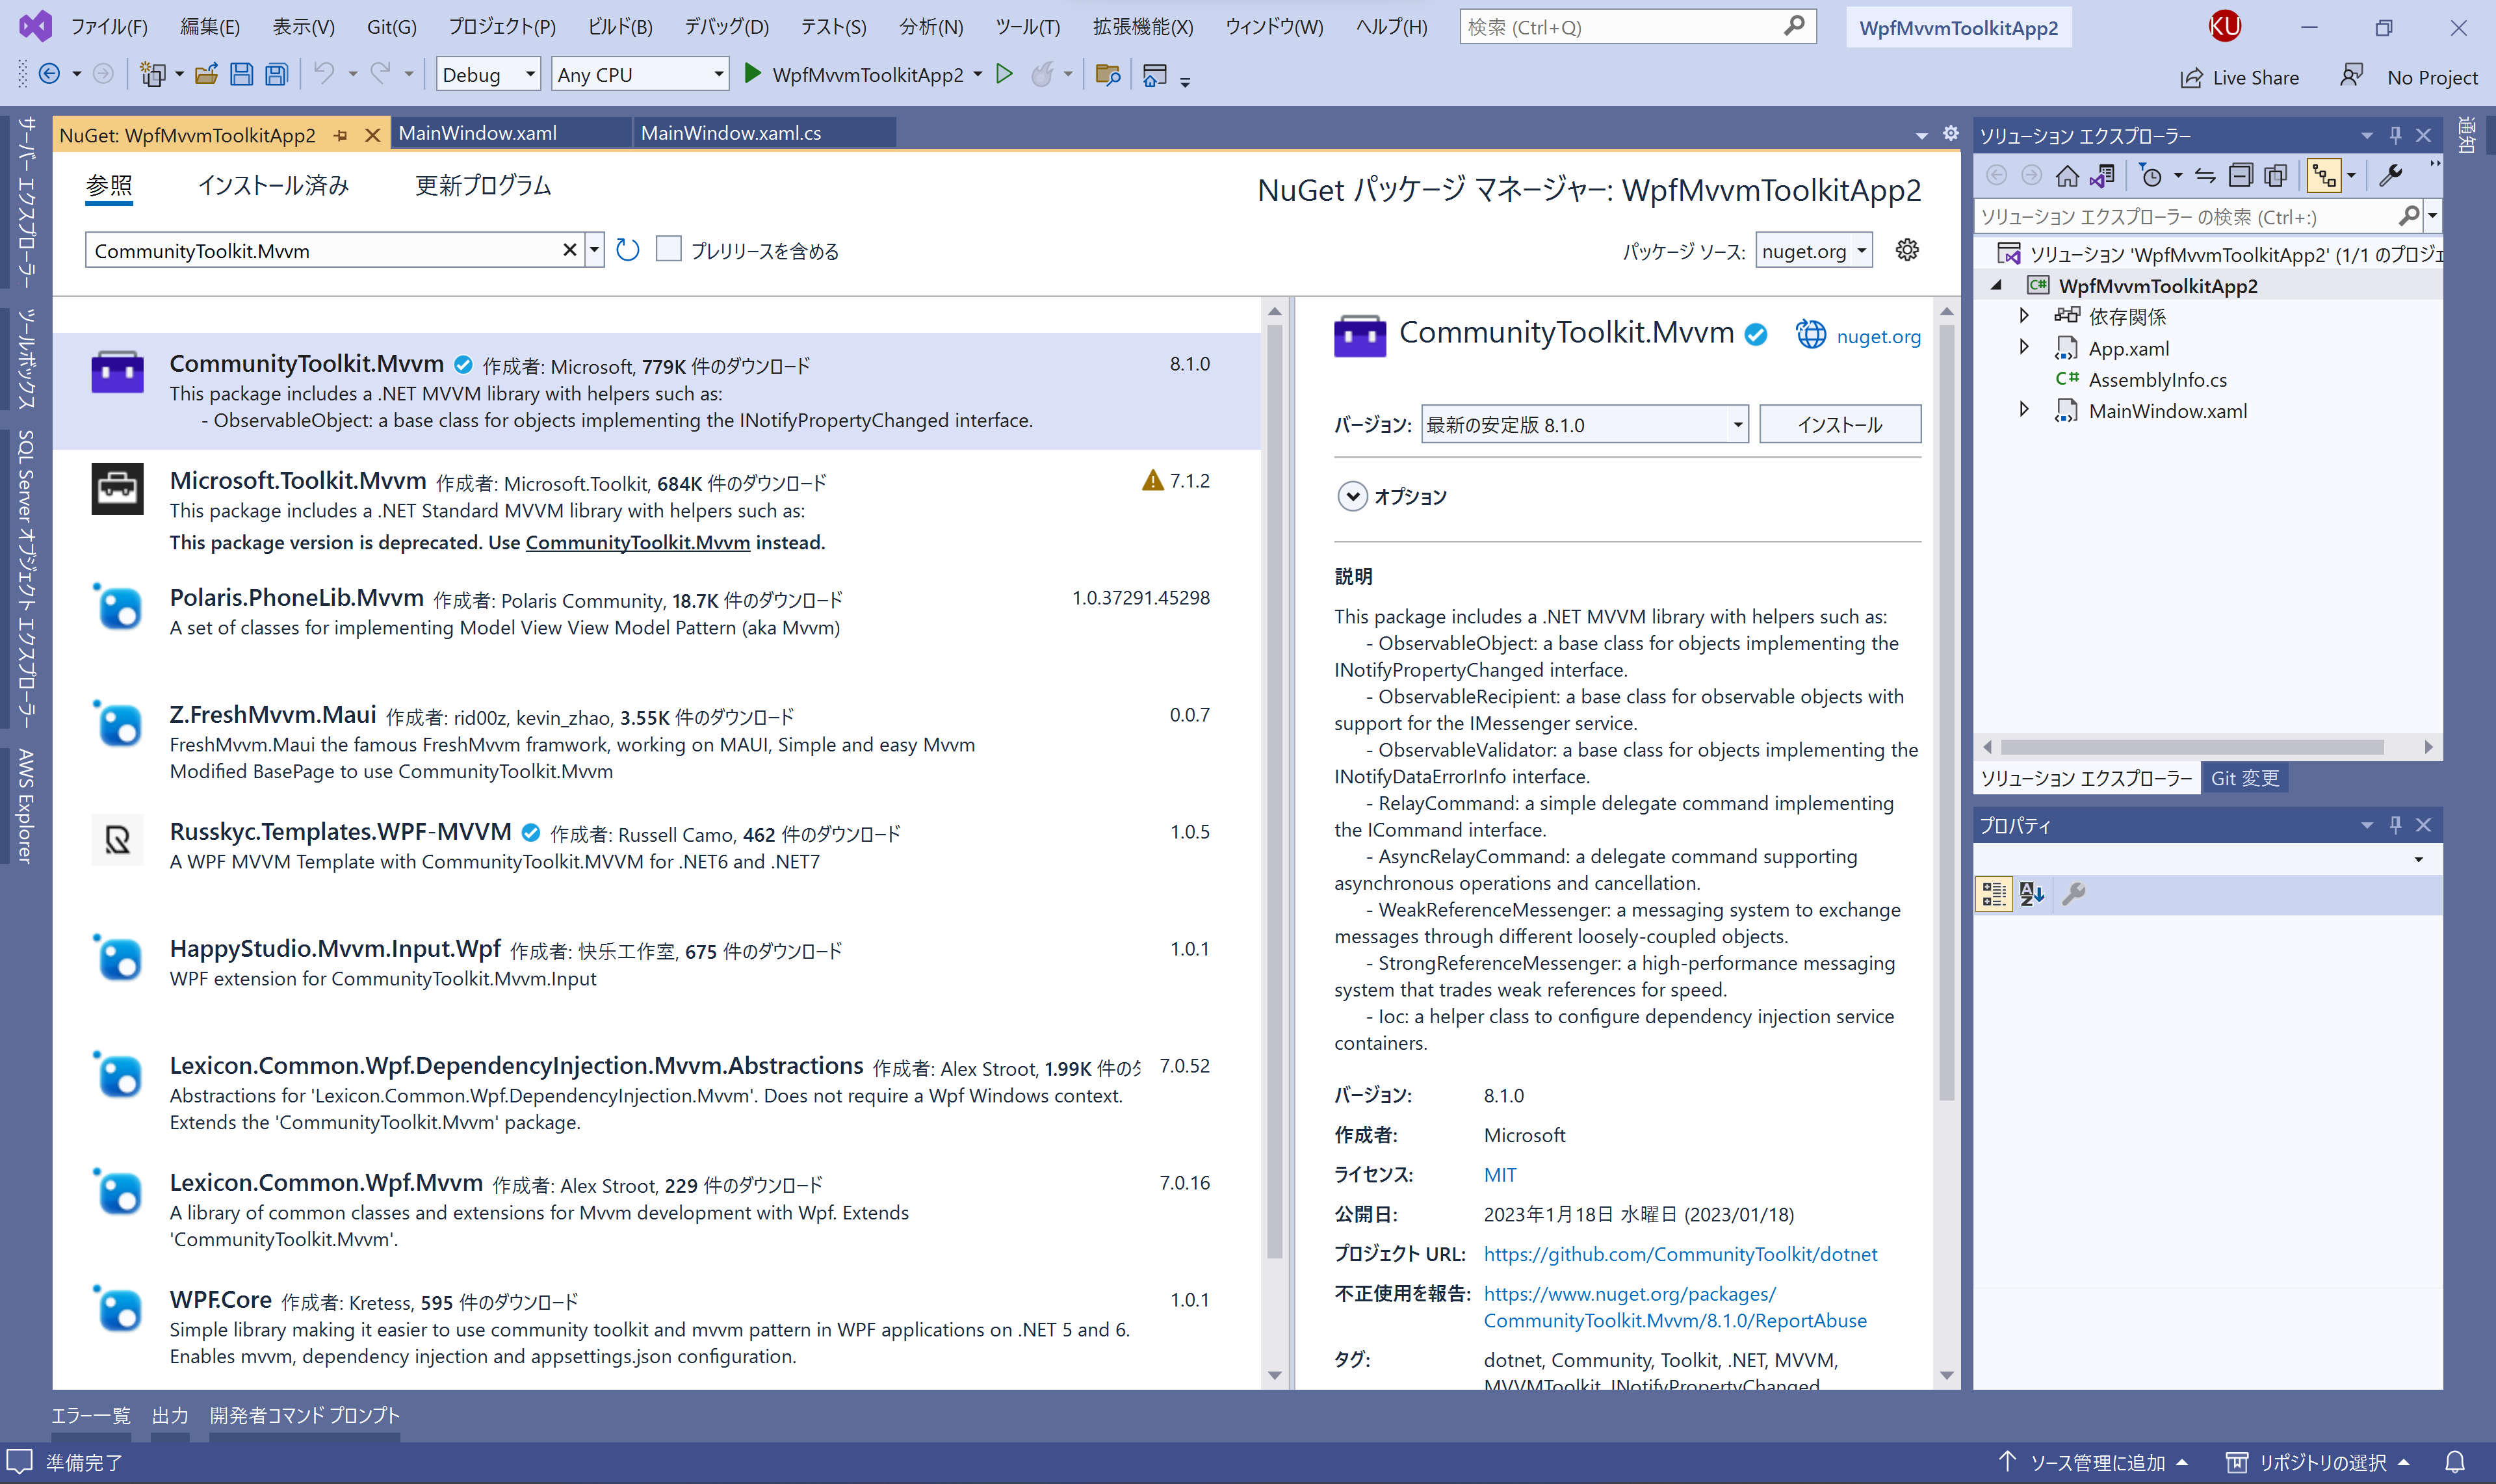Click the Solution Explorer horizontal scrollbar
The height and width of the screenshot is (1484, 2496).
[2192, 747]
